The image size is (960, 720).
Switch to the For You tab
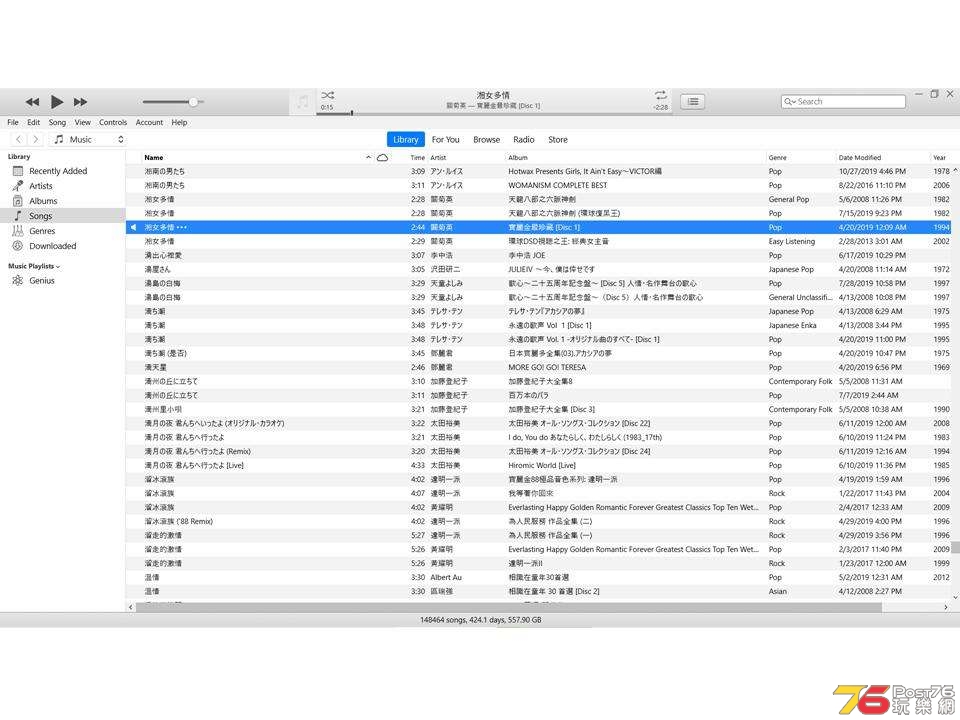click(446, 140)
